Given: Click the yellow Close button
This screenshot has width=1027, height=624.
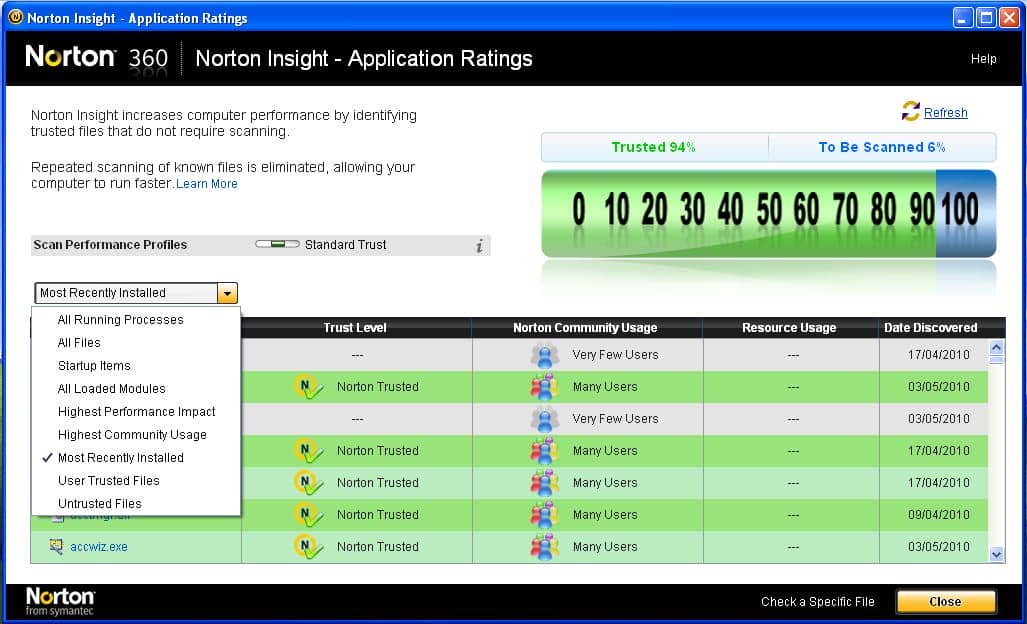Looking at the screenshot, I should coord(946,601).
